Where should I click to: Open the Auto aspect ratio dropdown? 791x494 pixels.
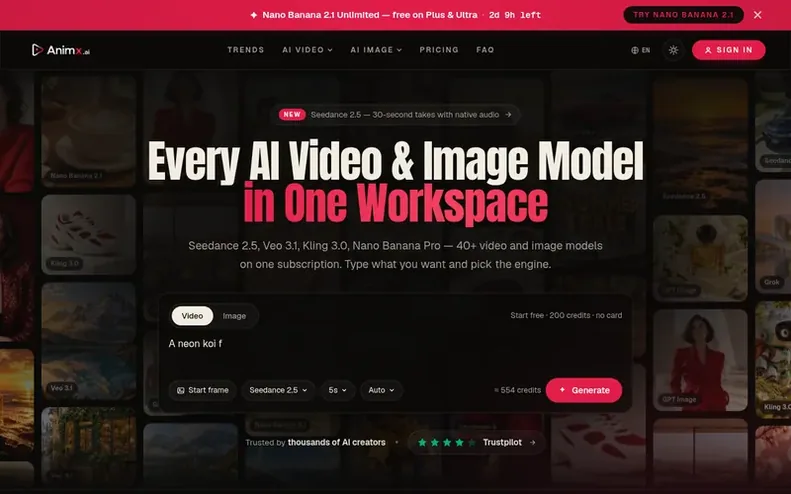click(x=381, y=390)
